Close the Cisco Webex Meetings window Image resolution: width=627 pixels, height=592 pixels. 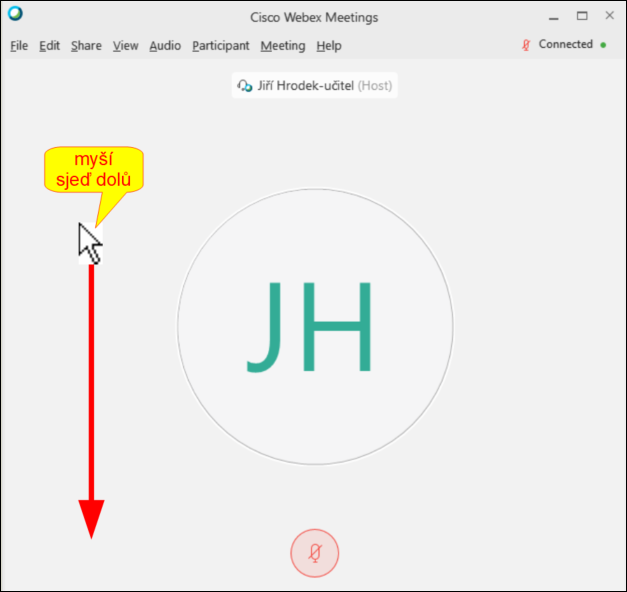[x=609, y=16]
